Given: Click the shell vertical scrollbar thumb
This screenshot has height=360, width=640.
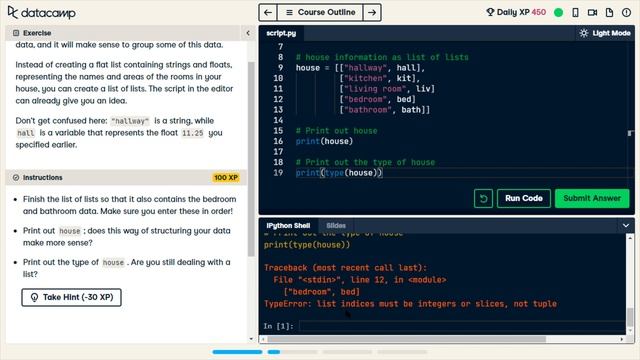Looking at the screenshot, I should [x=630, y=317].
